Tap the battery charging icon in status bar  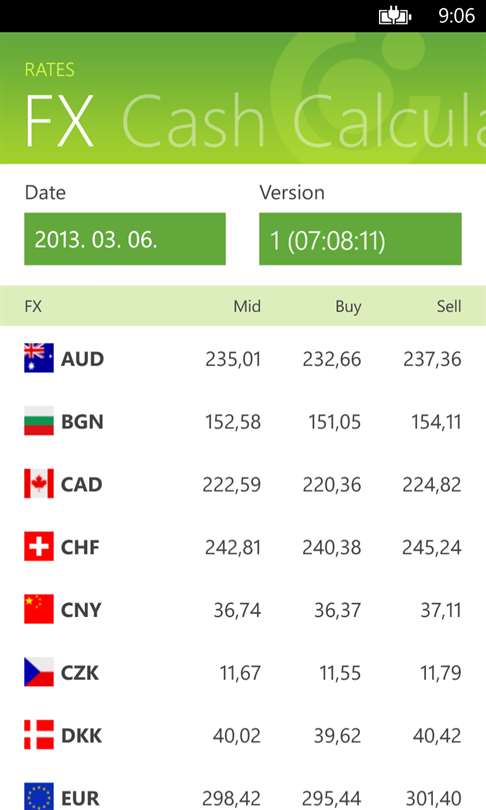(395, 16)
